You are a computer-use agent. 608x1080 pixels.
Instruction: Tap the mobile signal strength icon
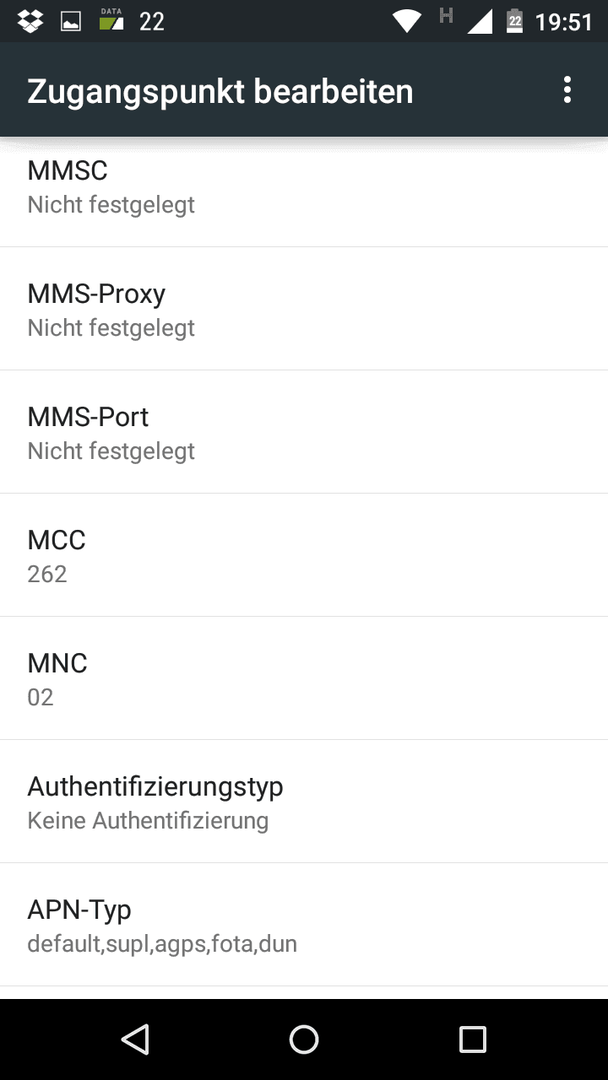pos(480,22)
